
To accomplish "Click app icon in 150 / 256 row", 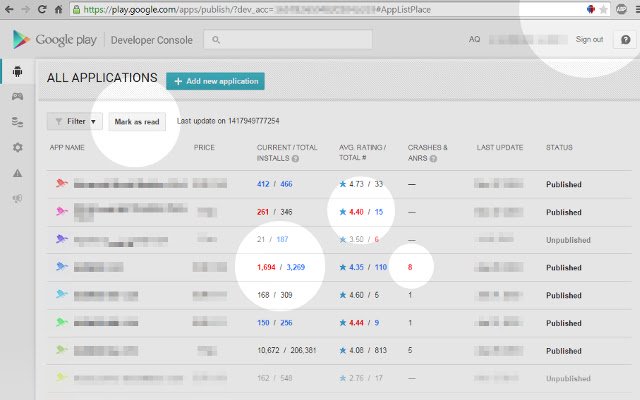I will (61, 322).
